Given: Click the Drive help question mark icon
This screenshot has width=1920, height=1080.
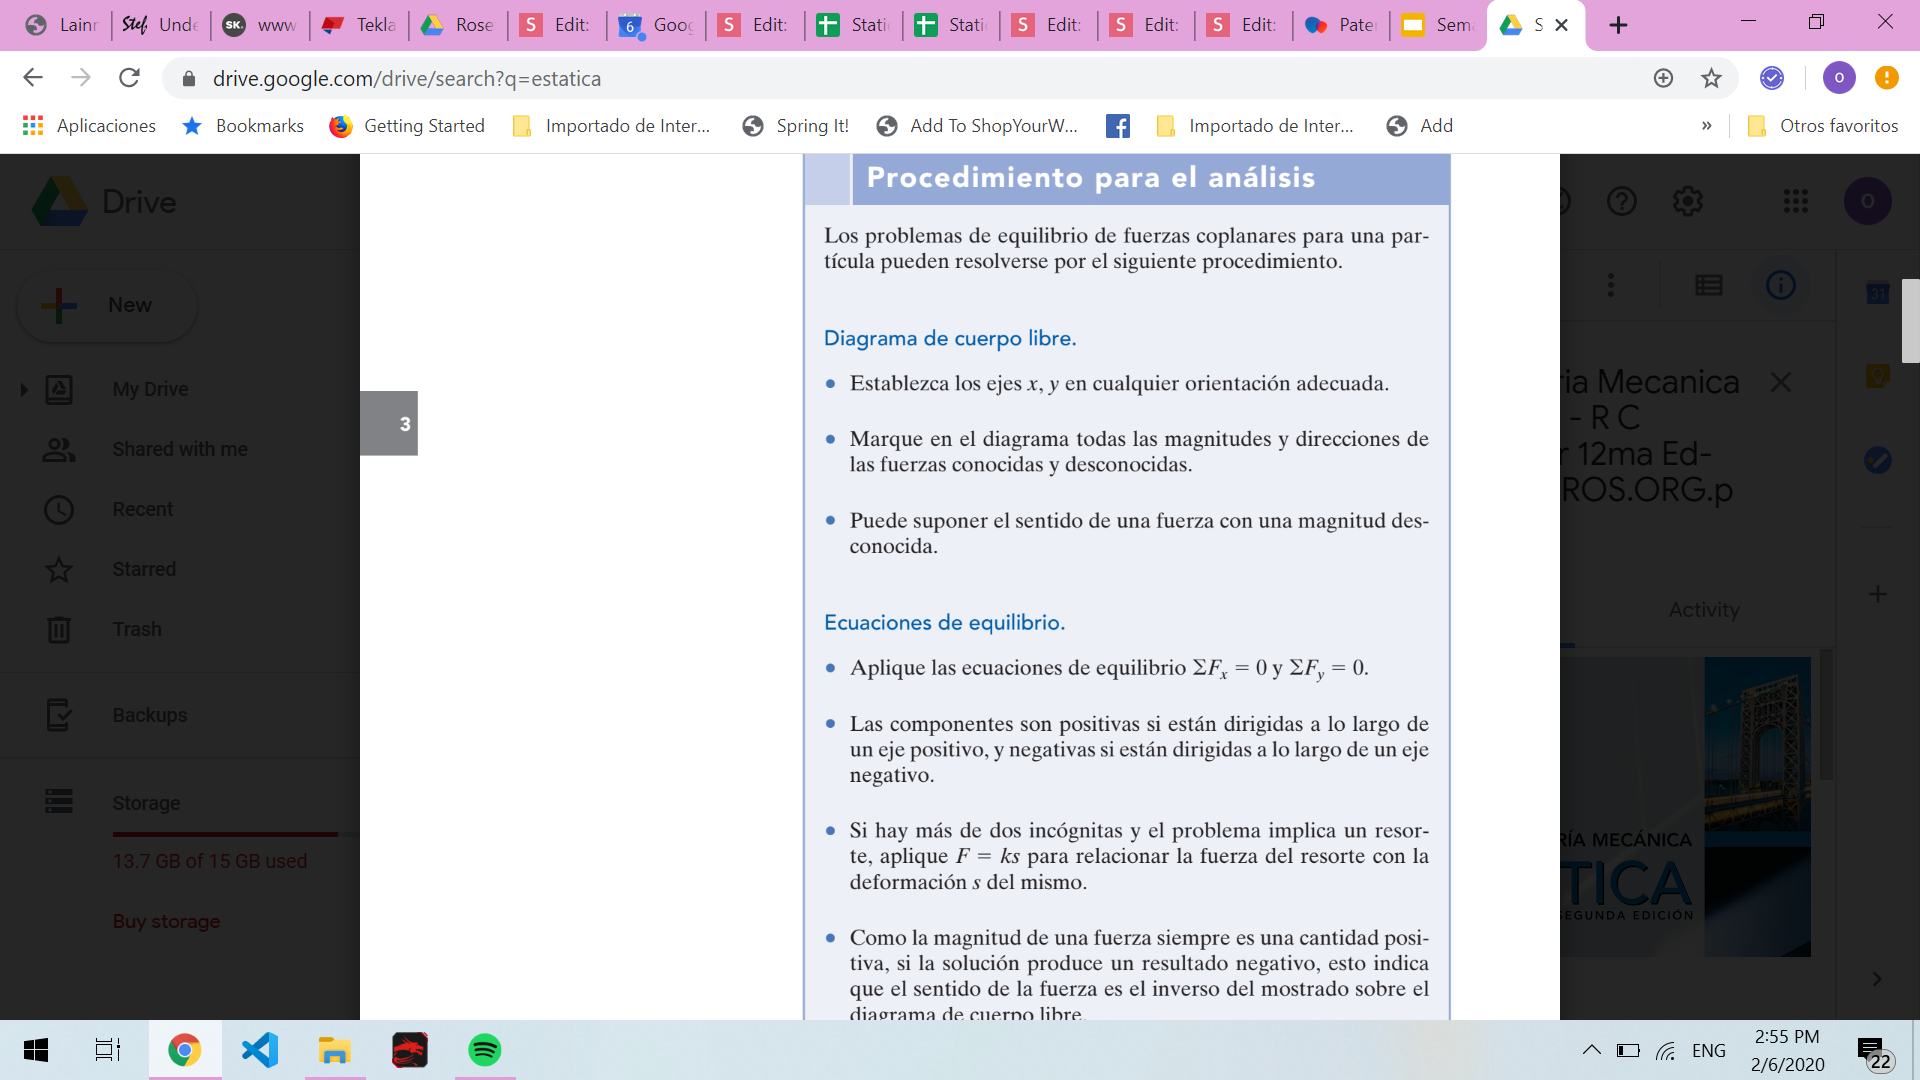Looking at the screenshot, I should (x=1621, y=202).
